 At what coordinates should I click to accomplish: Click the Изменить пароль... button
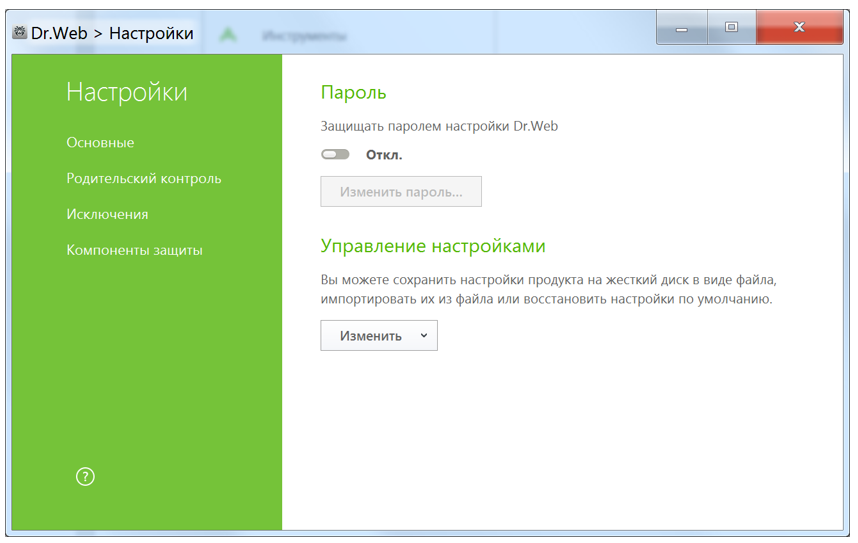[401, 192]
